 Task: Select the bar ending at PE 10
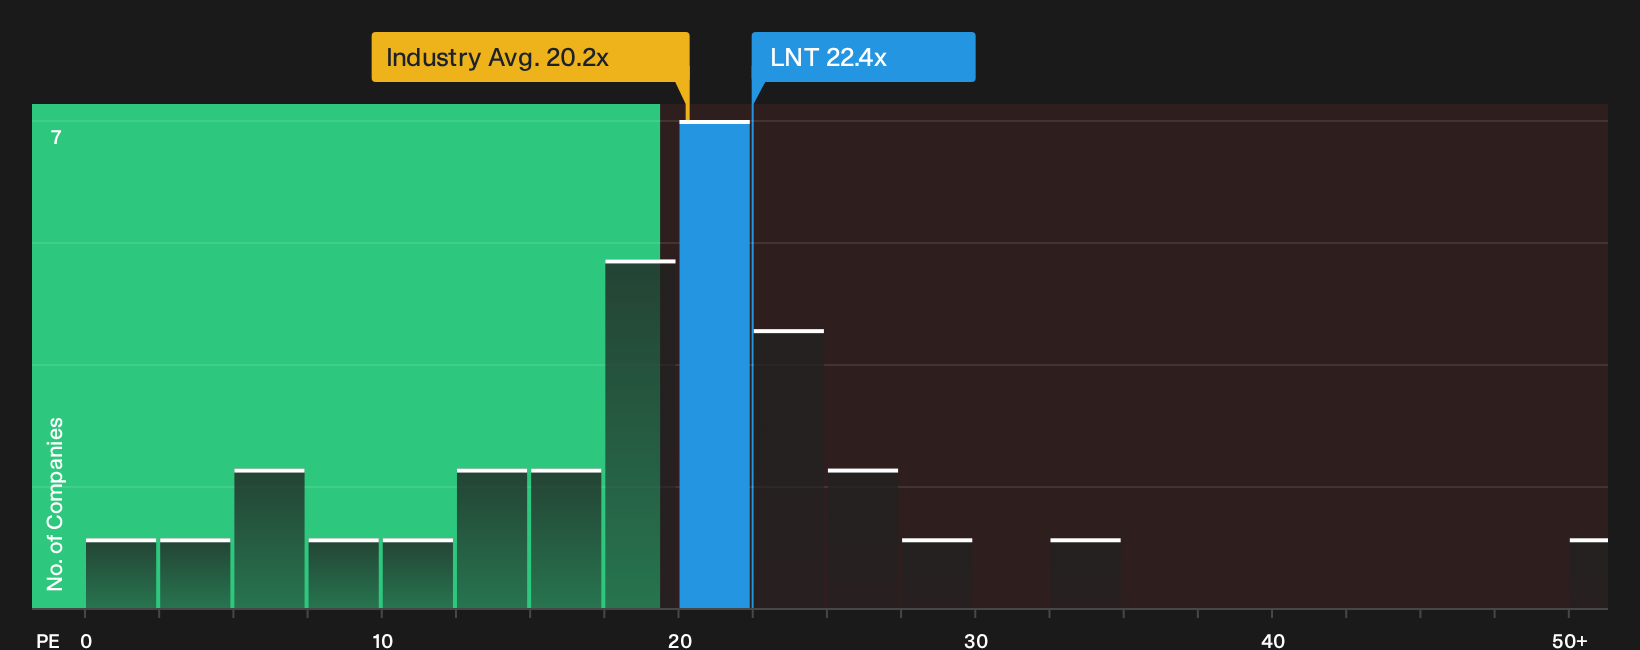tap(344, 574)
